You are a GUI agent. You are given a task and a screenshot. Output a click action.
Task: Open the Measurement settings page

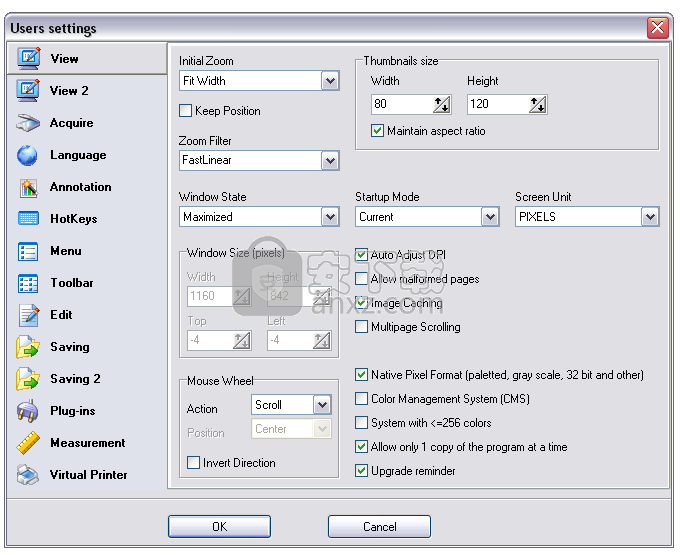87,443
